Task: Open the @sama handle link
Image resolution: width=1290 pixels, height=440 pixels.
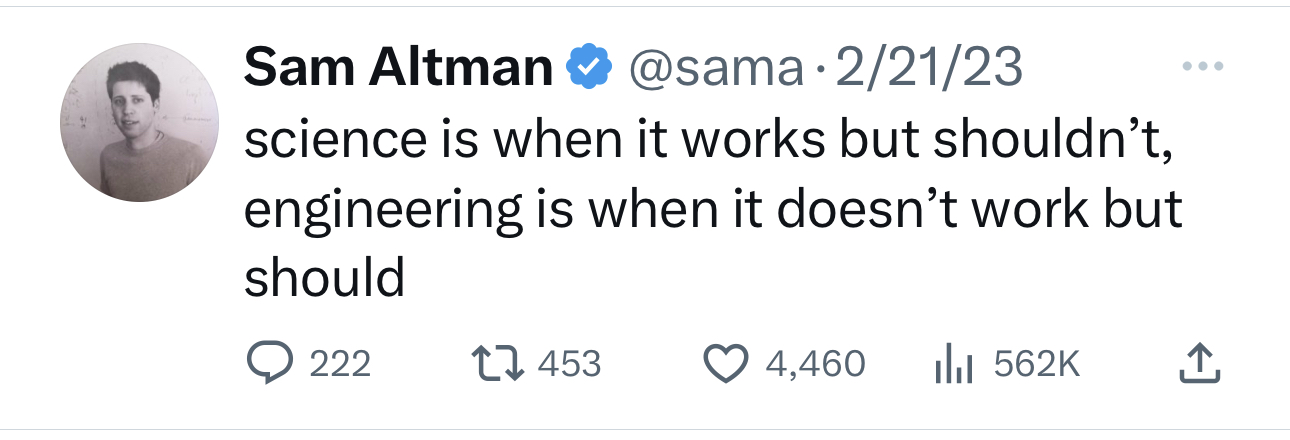Action: [713, 68]
